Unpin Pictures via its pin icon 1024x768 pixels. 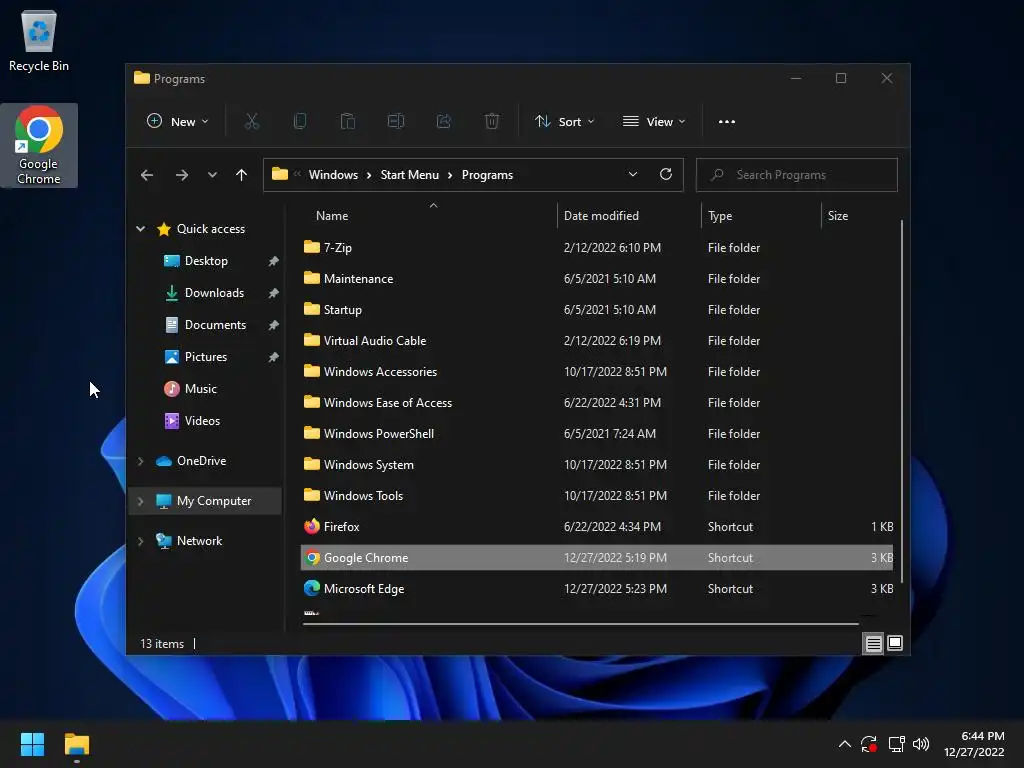tap(274, 357)
